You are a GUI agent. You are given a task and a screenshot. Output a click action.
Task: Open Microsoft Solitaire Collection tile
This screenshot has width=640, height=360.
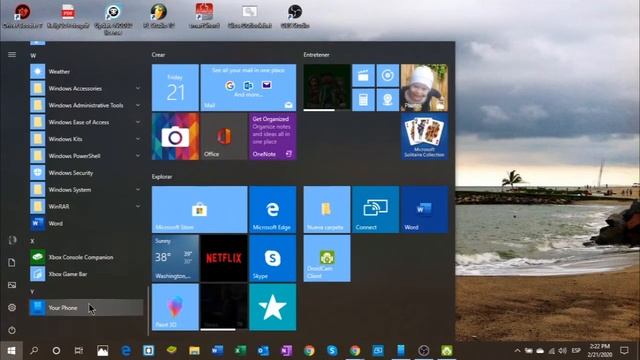[x=424, y=136]
